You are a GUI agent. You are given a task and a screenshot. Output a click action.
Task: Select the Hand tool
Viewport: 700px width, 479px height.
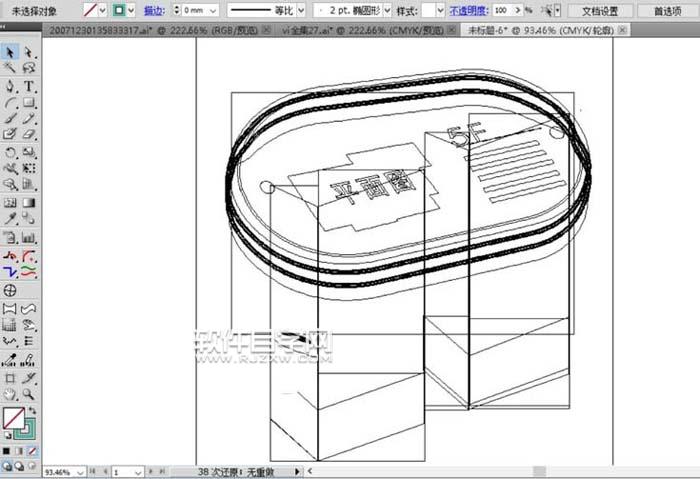(x=10, y=394)
